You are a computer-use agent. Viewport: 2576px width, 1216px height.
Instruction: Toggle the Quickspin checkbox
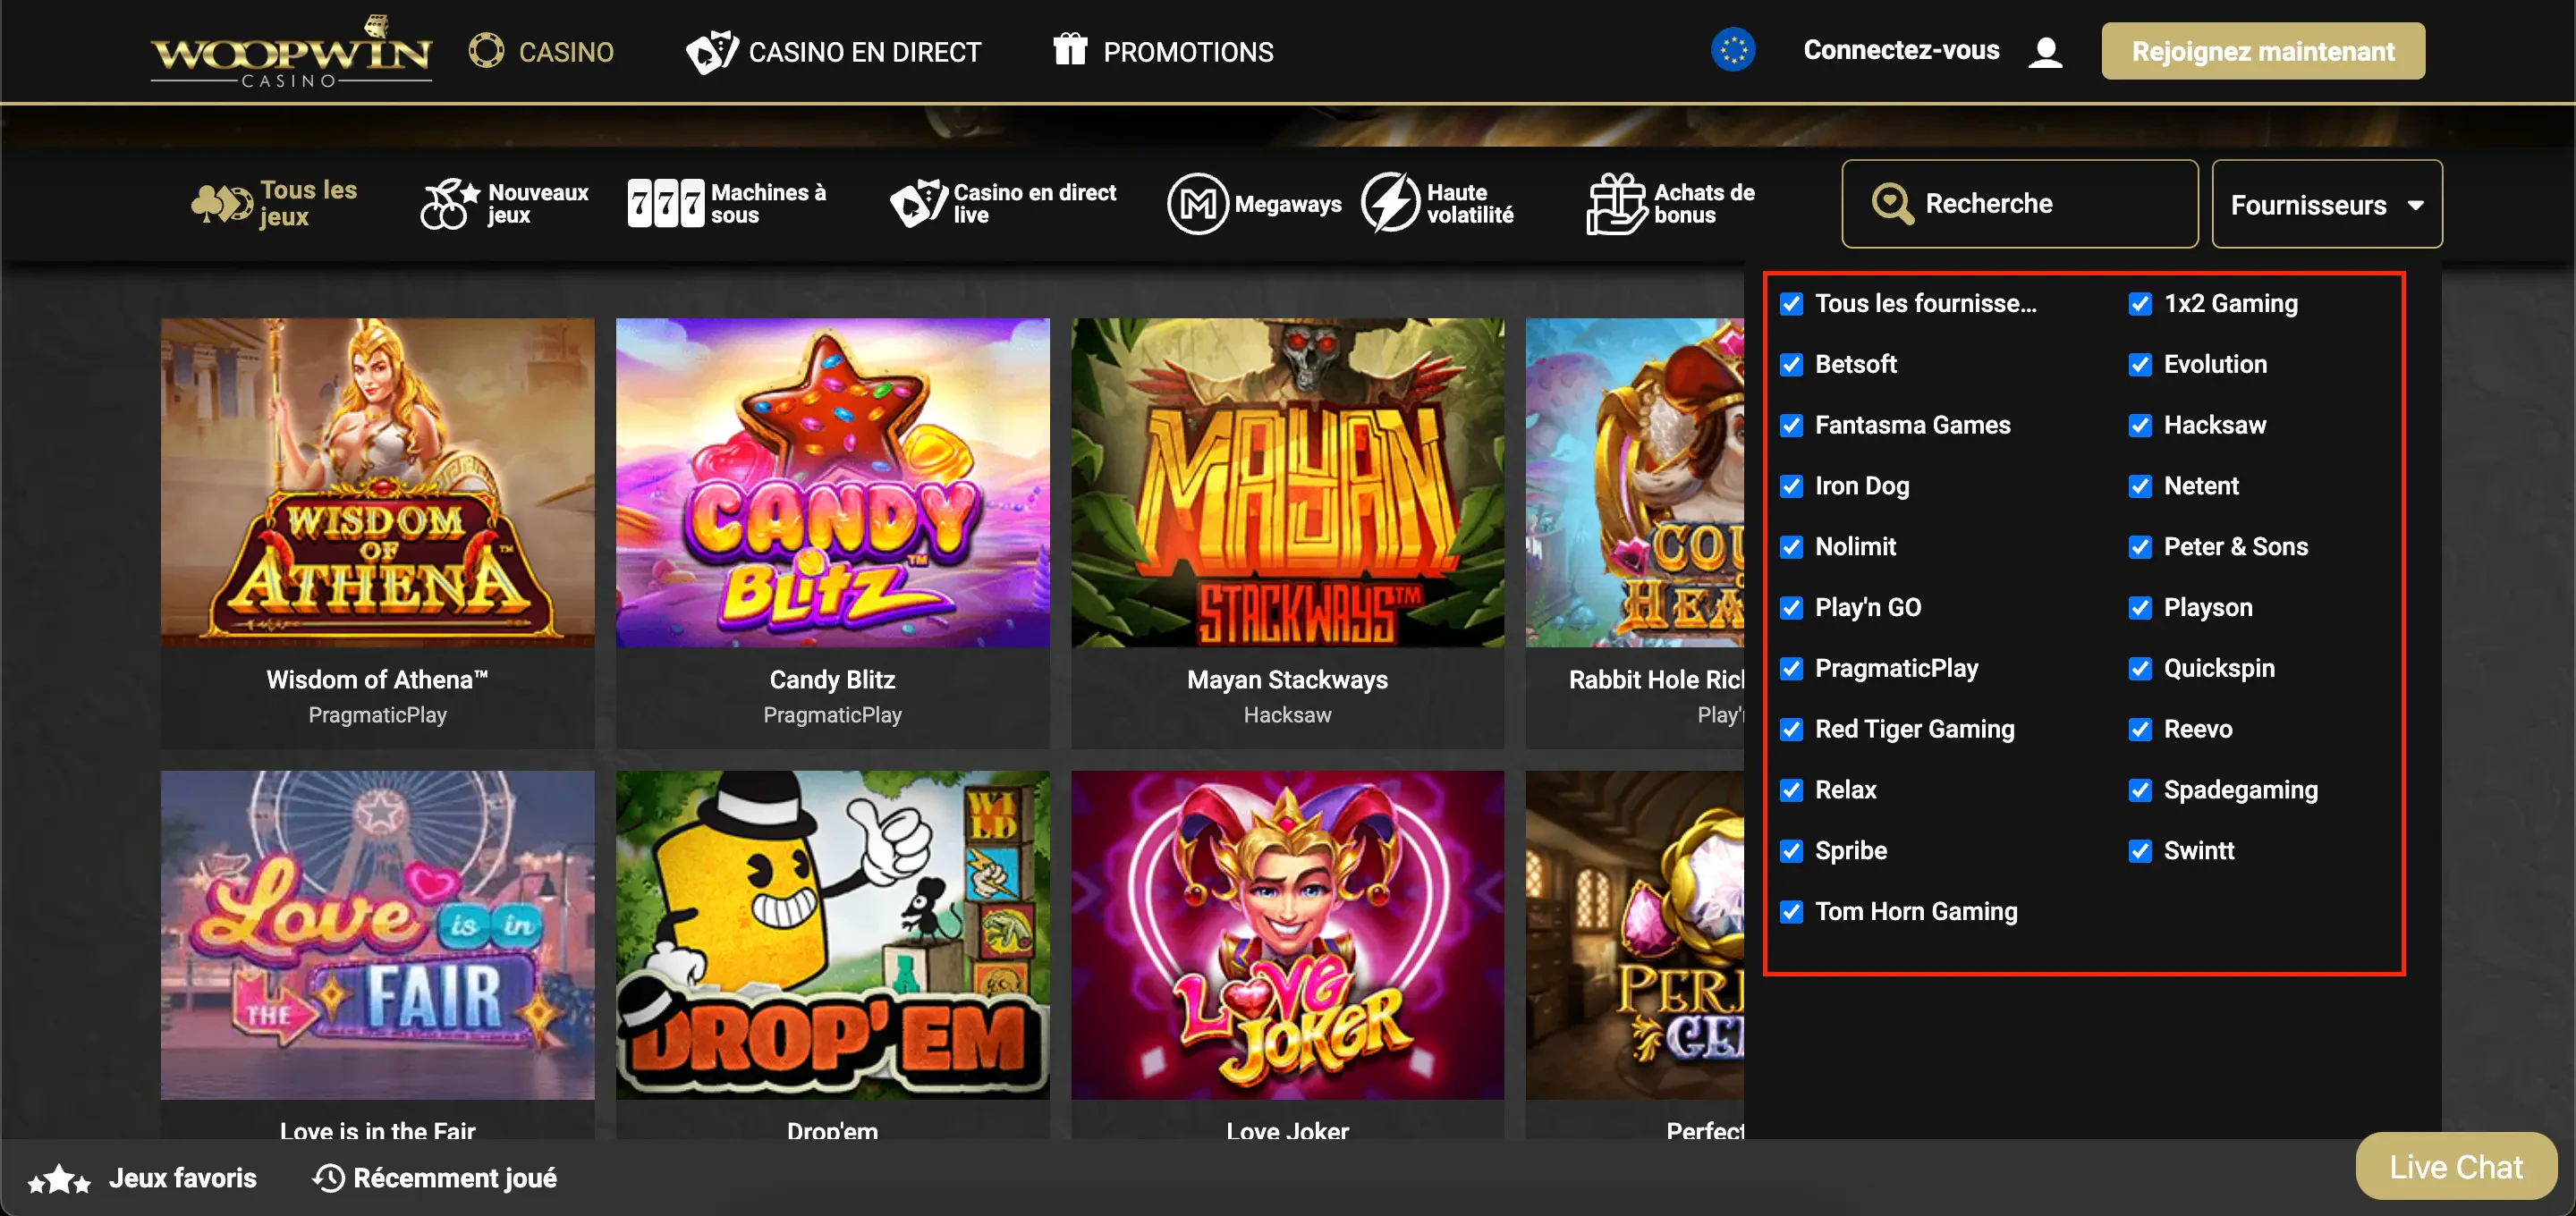[2139, 669]
